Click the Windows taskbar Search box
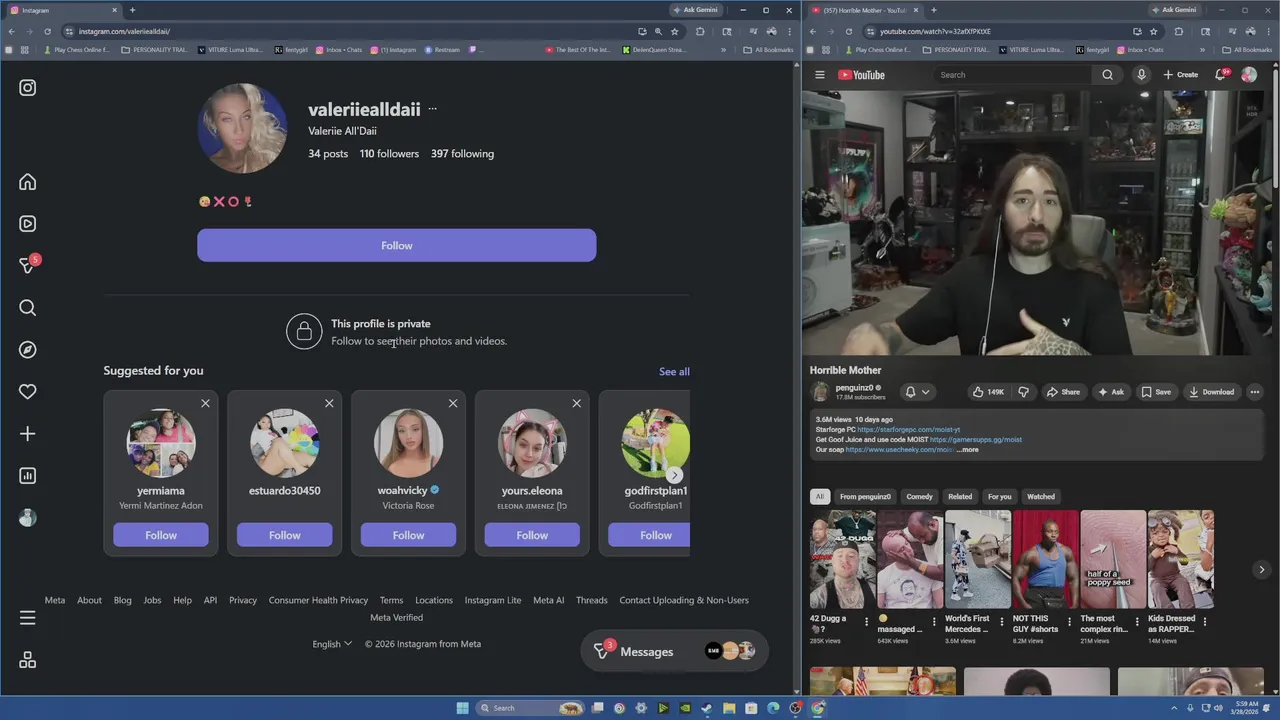1280x720 pixels. (531, 708)
